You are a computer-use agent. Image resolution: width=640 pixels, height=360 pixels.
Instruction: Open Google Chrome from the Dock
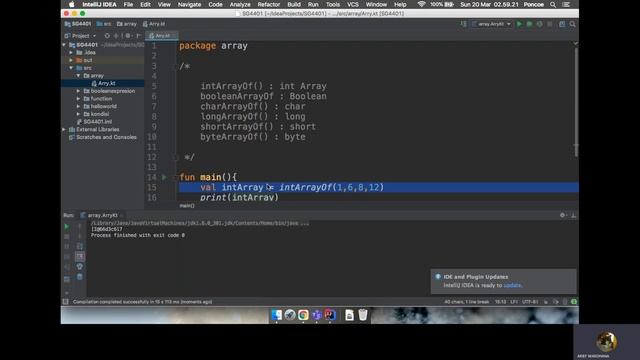click(303, 315)
